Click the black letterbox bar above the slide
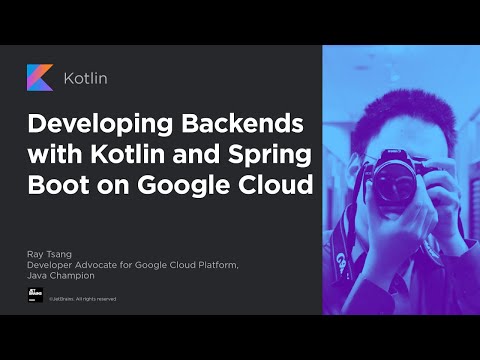 (x=240, y=22)
